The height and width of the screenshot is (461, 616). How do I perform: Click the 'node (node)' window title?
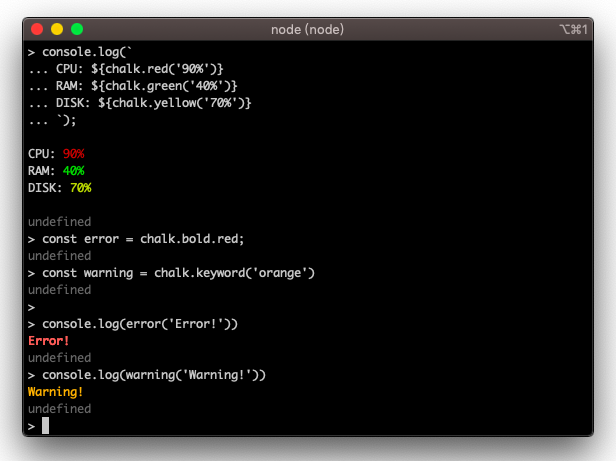tap(307, 29)
